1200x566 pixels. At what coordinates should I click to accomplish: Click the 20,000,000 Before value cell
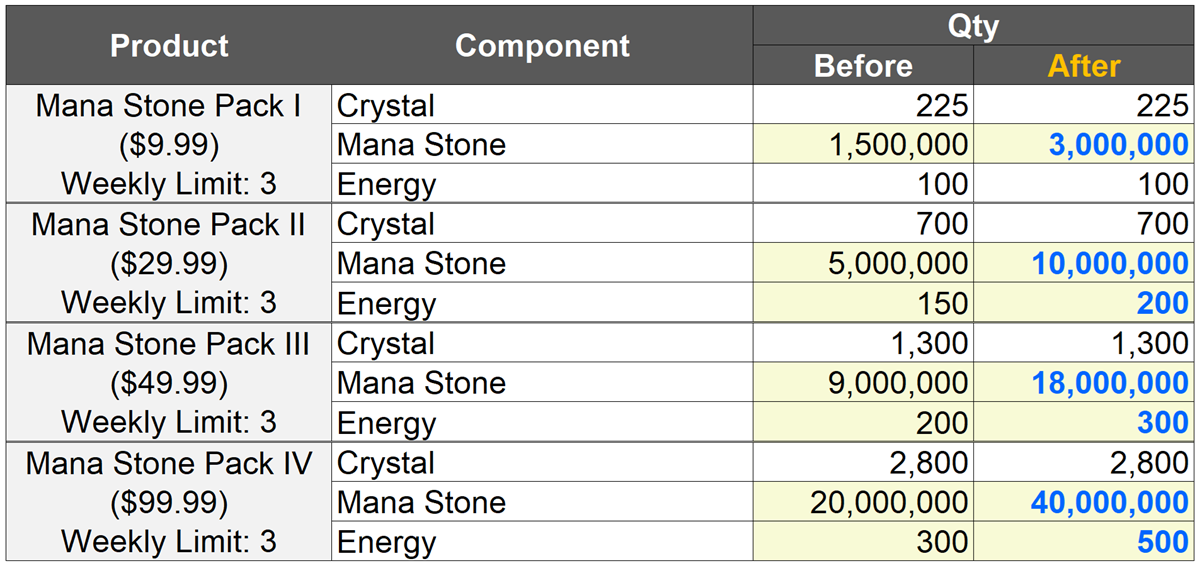click(863, 502)
